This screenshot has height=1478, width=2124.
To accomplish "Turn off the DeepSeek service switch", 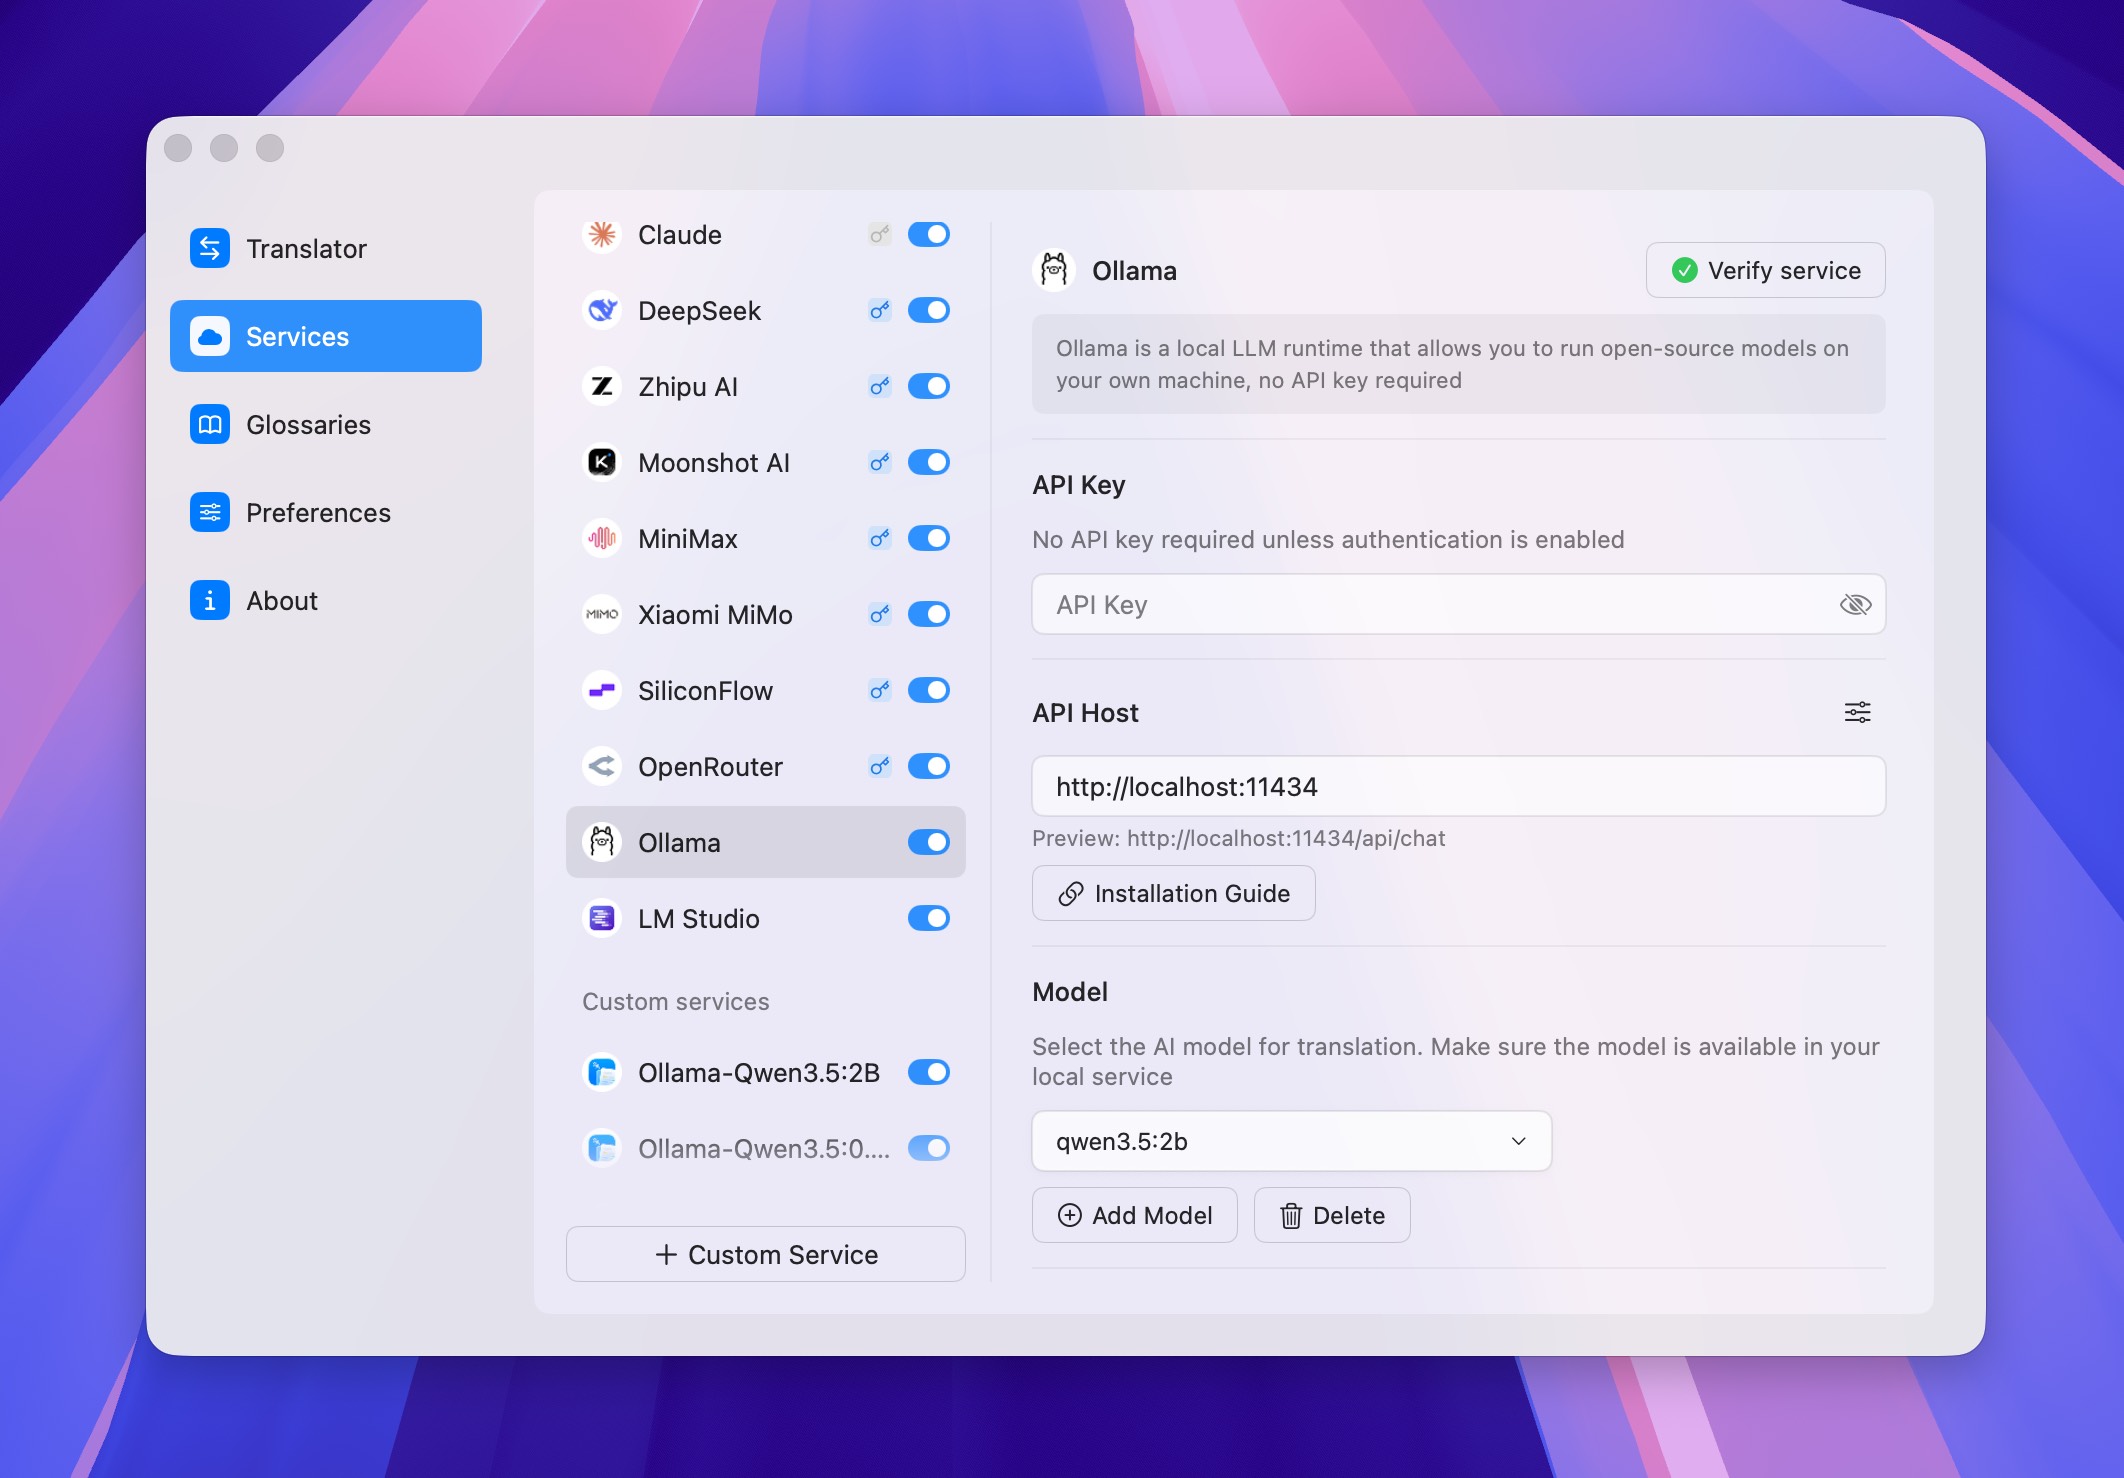I will [929, 311].
